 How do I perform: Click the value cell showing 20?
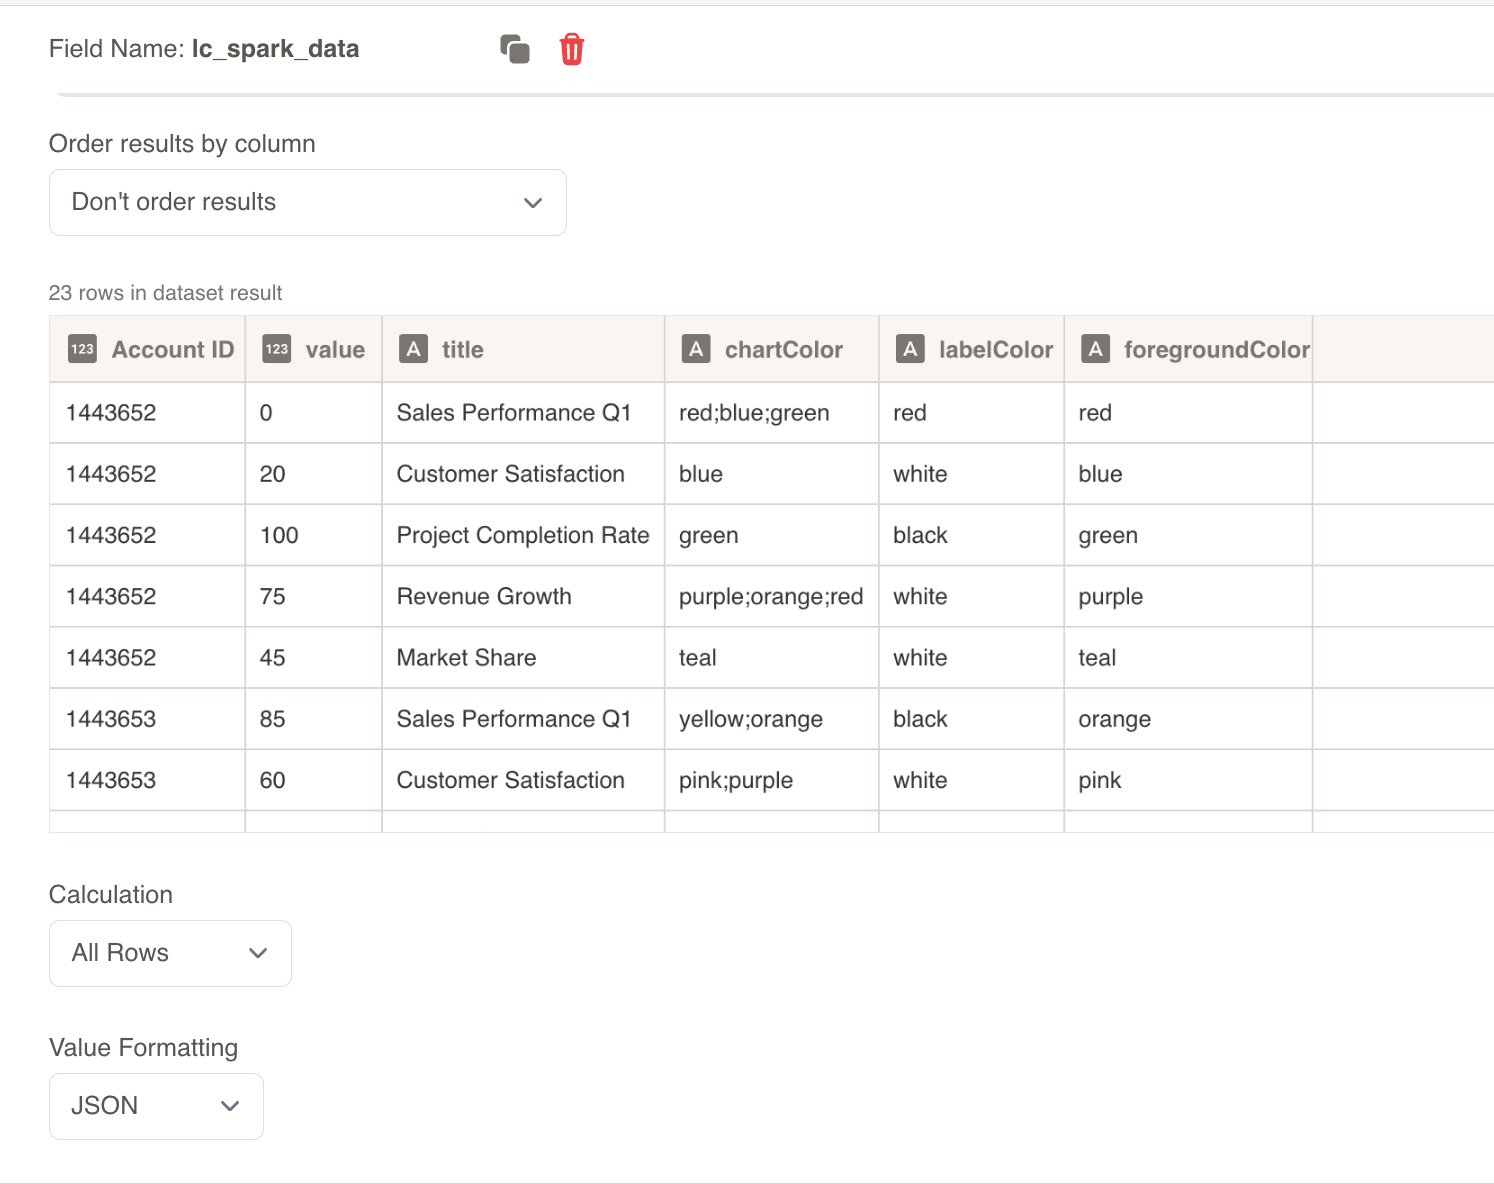314,474
